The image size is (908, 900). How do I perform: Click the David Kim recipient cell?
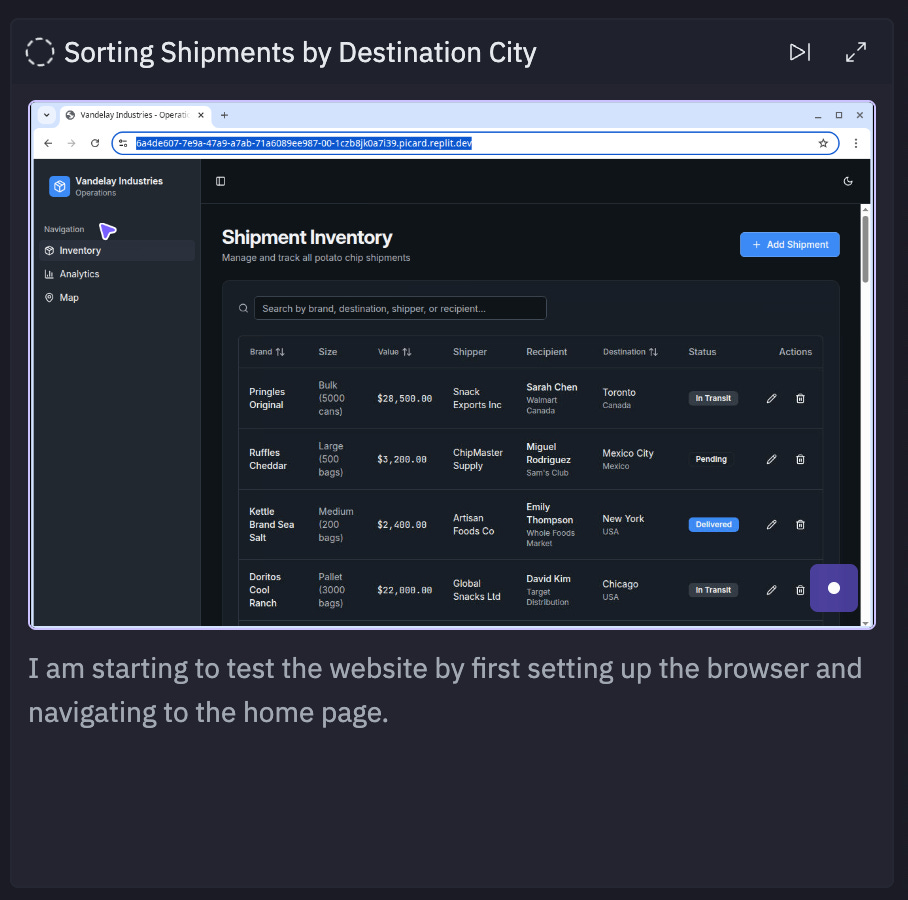[x=548, y=590]
